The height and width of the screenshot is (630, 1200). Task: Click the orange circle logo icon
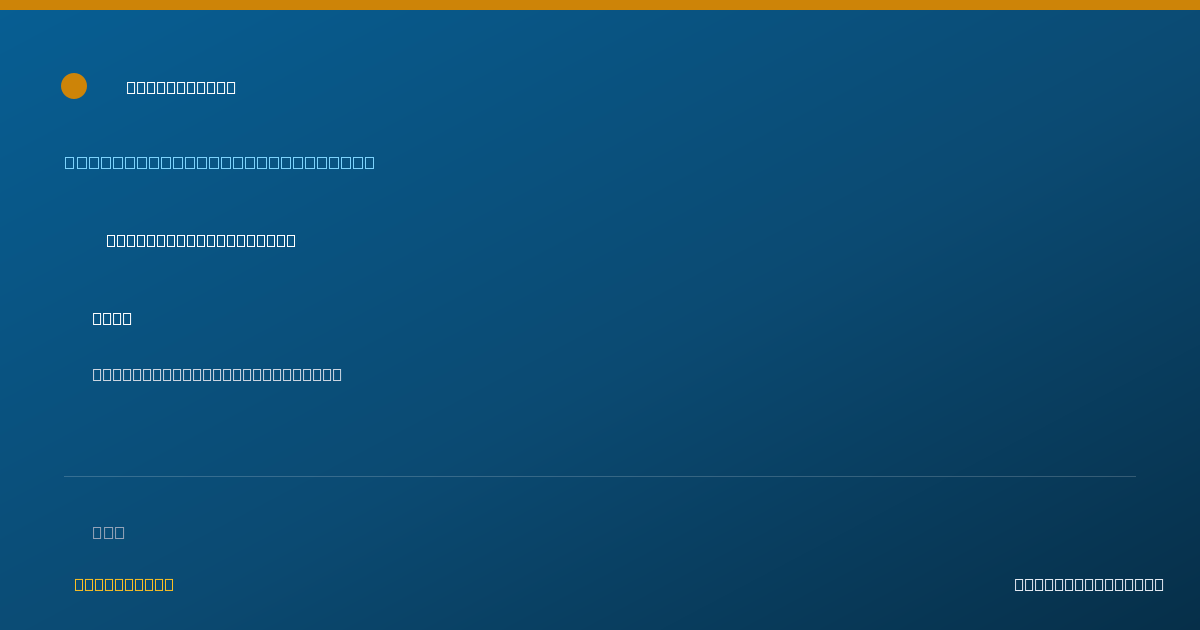(x=74, y=86)
